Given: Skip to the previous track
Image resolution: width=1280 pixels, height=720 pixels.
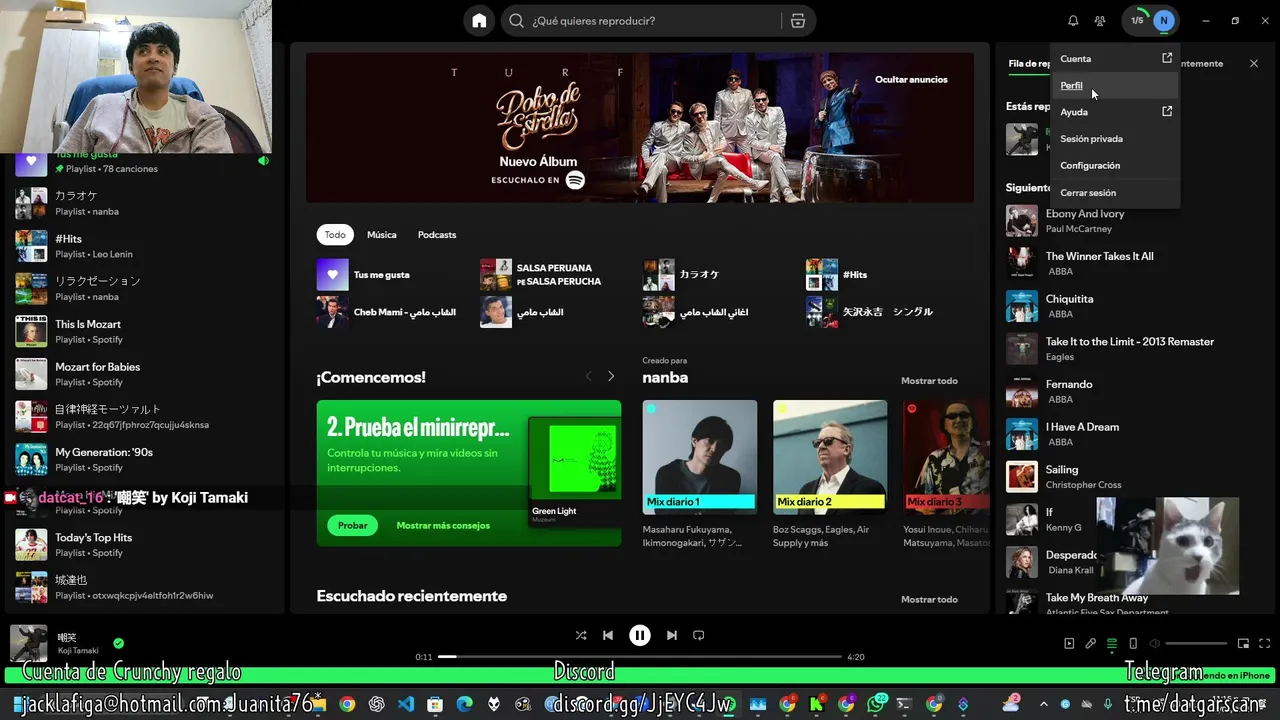Looking at the screenshot, I should (x=608, y=635).
